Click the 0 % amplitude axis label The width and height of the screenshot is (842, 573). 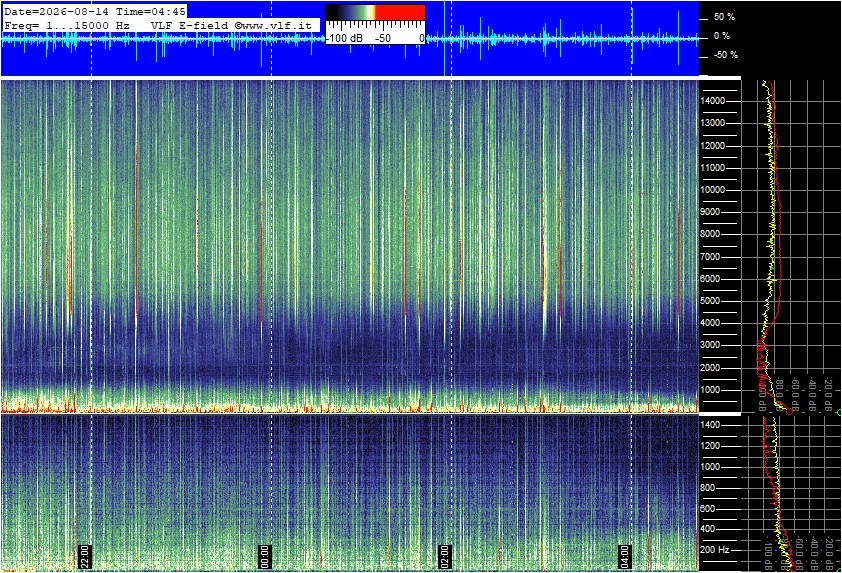[722, 36]
